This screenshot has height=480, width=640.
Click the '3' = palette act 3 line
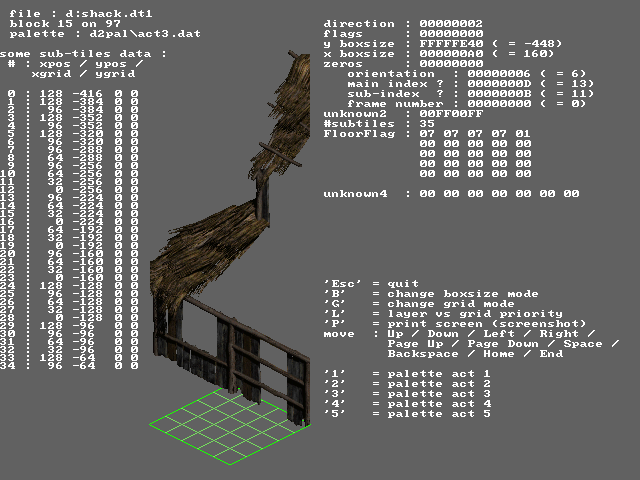[407, 394]
